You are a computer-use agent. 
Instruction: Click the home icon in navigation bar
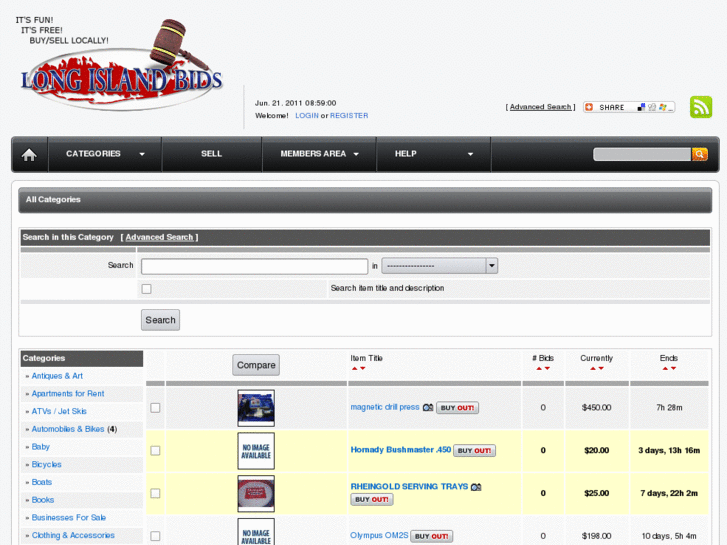[29, 154]
